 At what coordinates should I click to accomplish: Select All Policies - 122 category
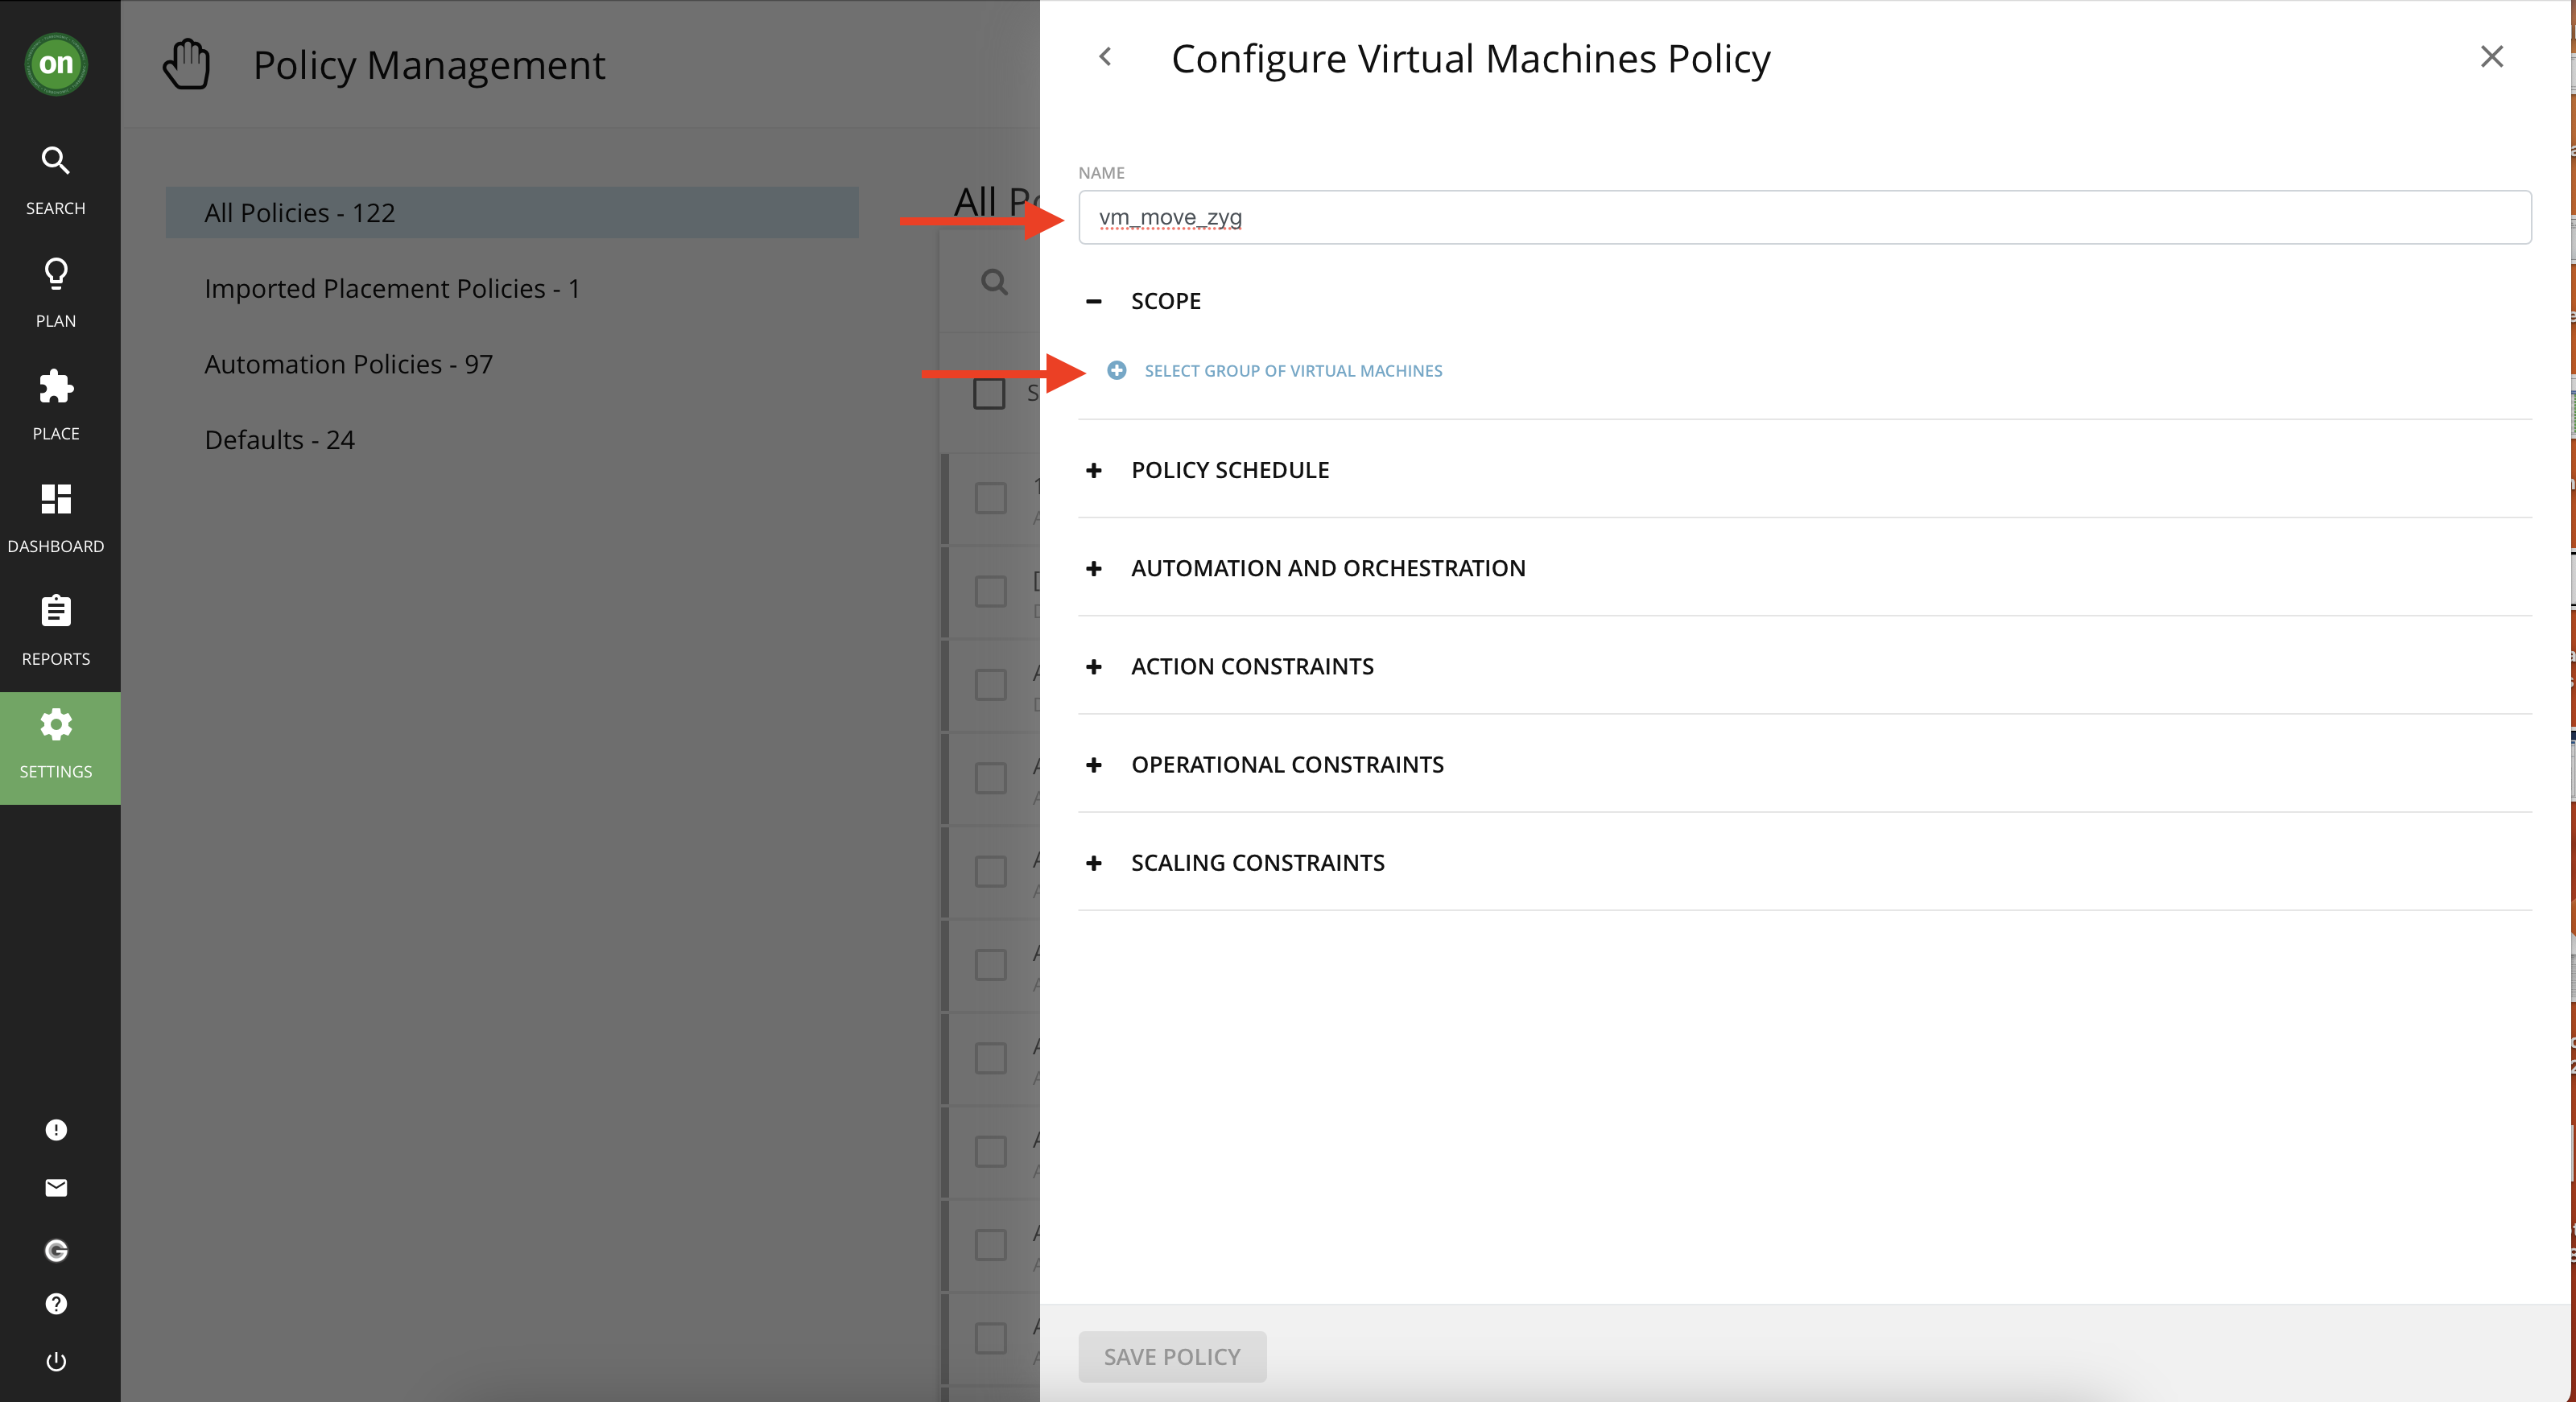pos(512,212)
